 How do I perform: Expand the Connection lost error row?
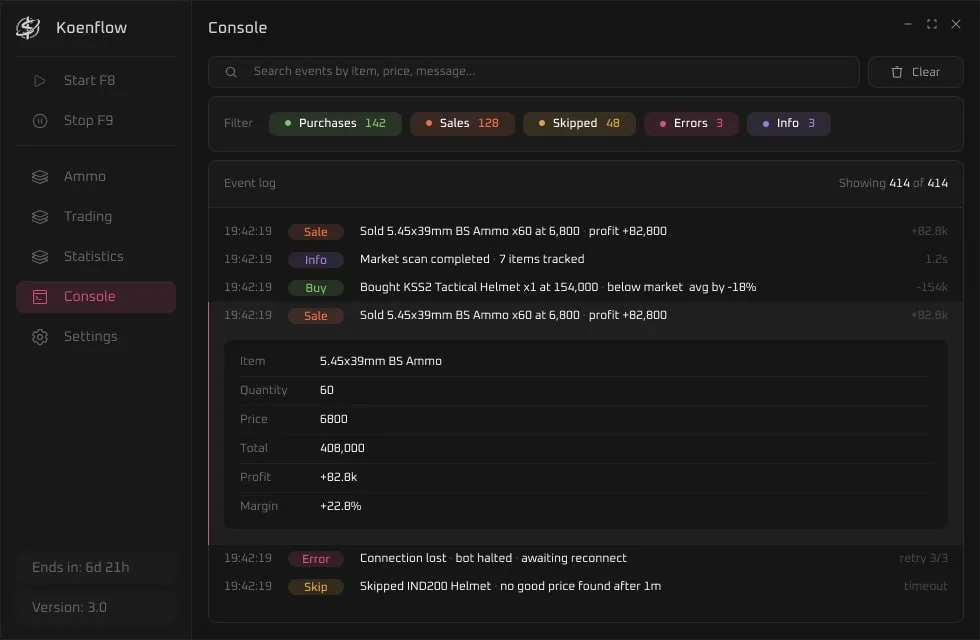point(586,559)
